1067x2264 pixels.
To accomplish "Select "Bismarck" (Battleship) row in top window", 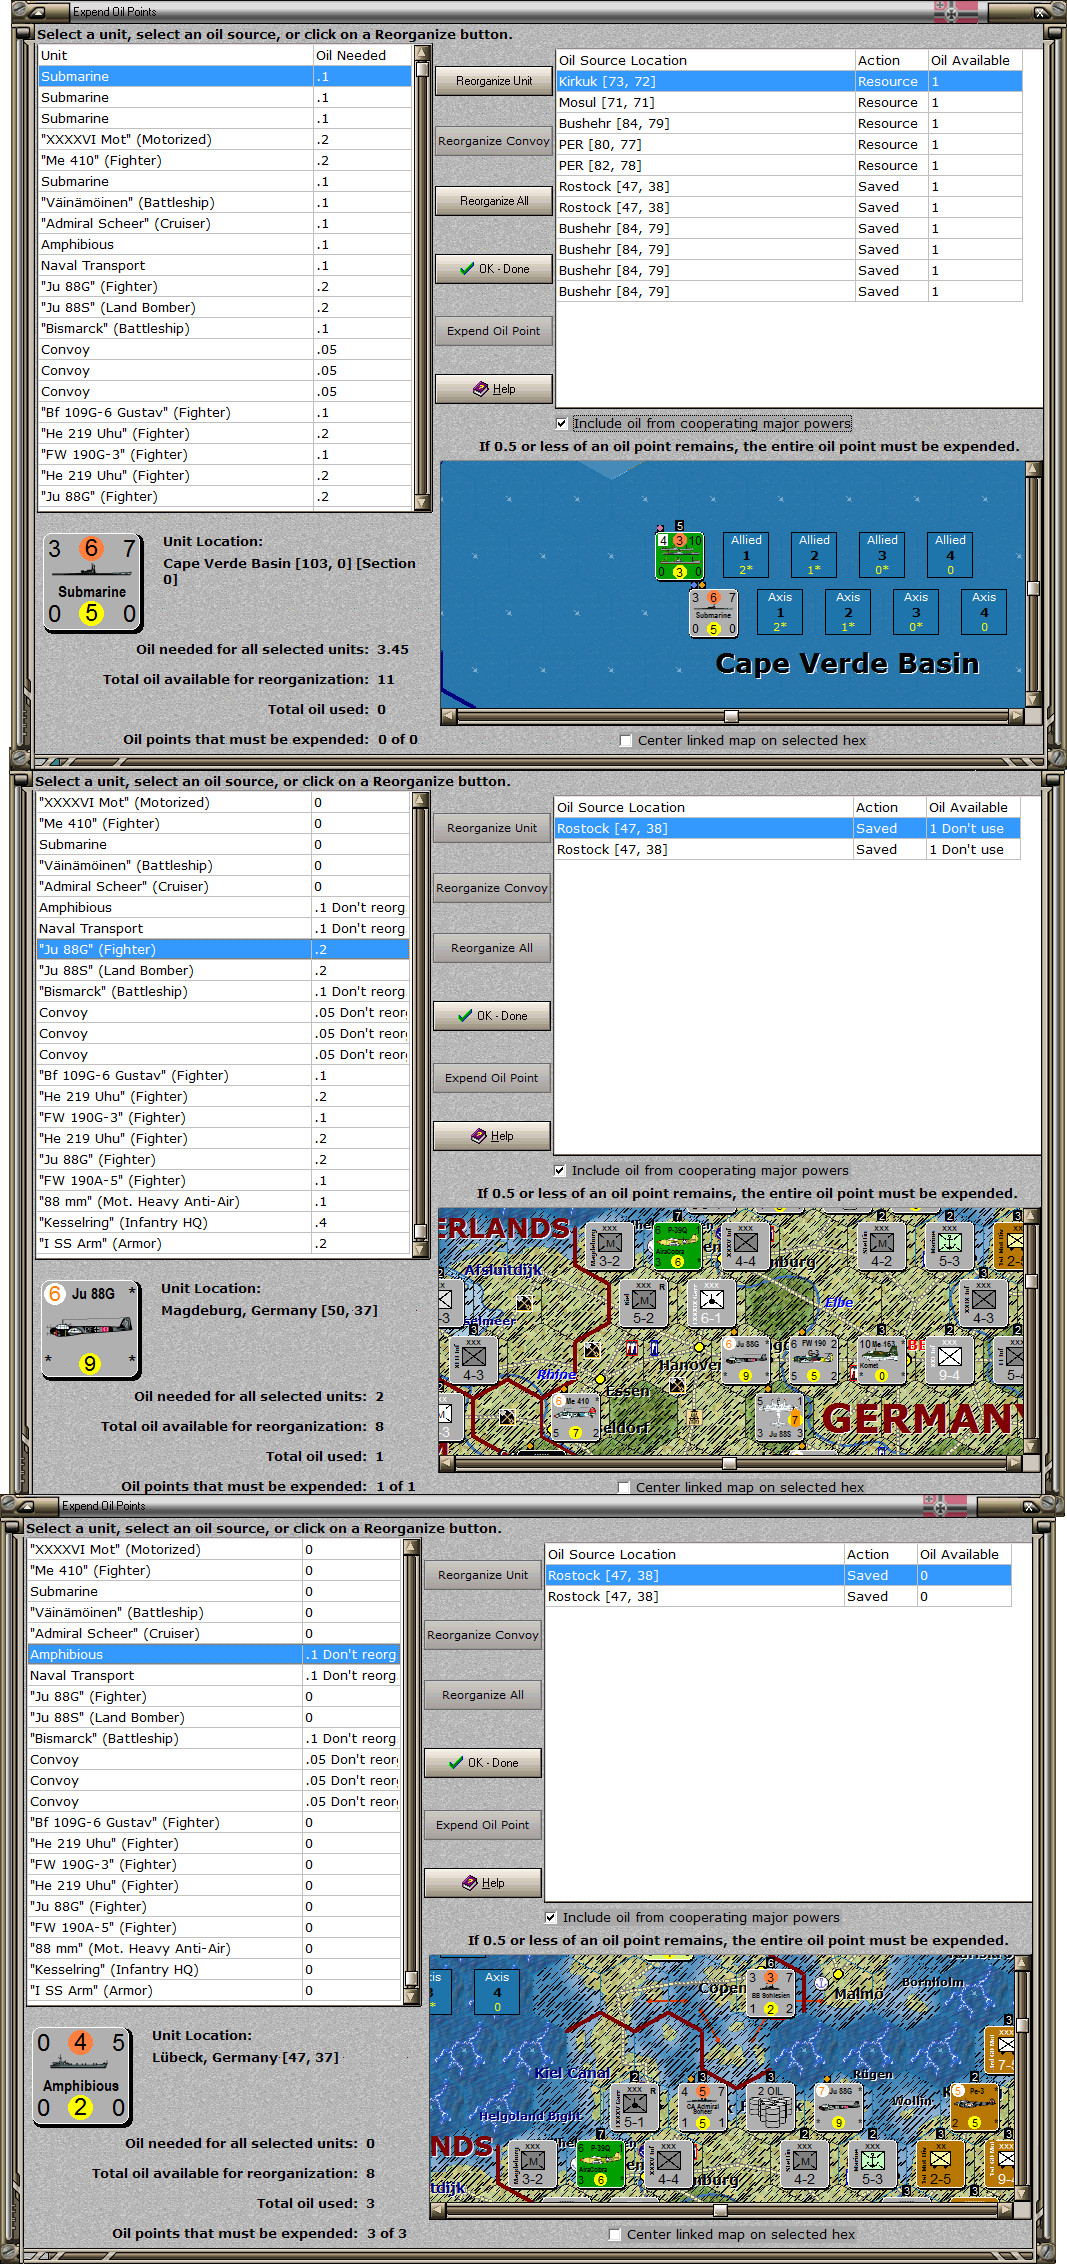I will tap(225, 329).
